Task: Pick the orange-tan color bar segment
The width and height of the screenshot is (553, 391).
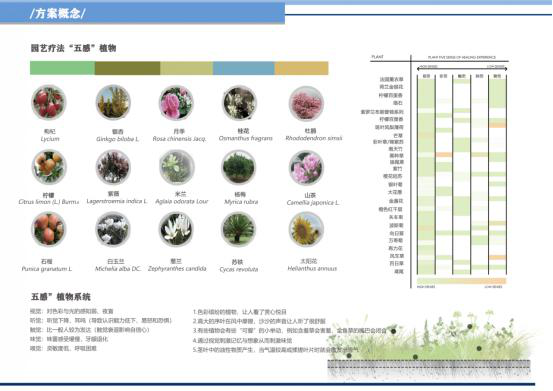Action: click(302, 68)
